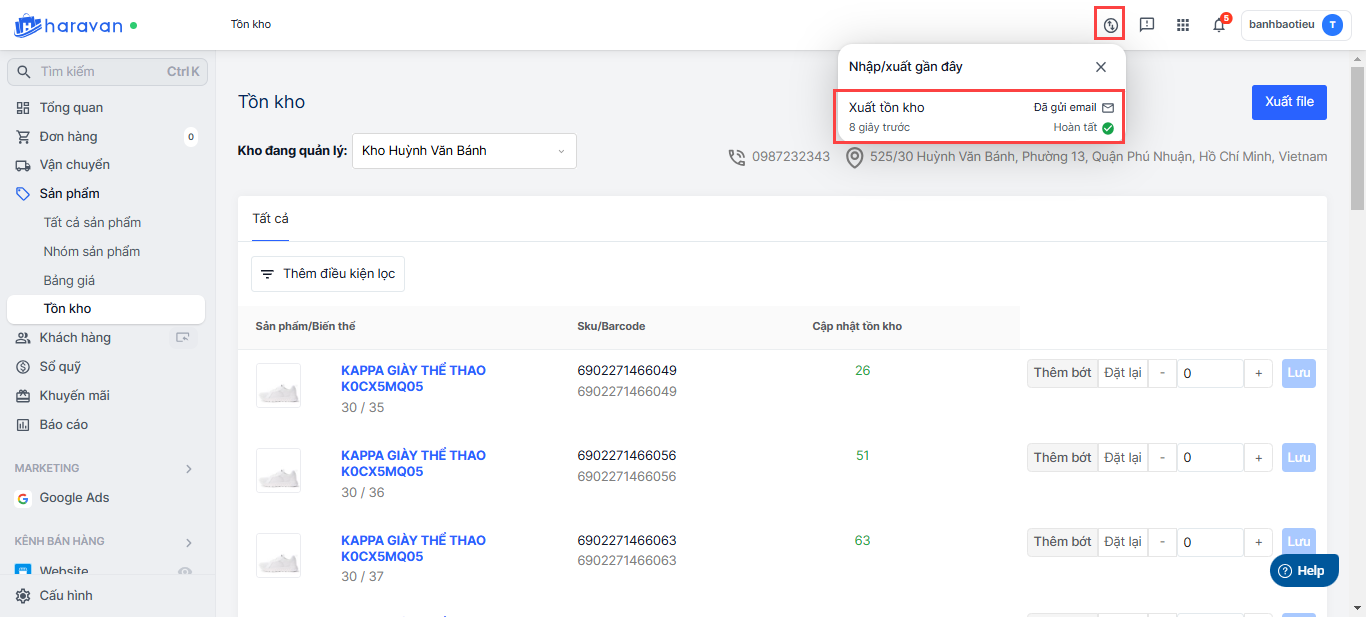Open the Kho Huỳnh Văn Bánh warehouse dropdown

click(464, 151)
